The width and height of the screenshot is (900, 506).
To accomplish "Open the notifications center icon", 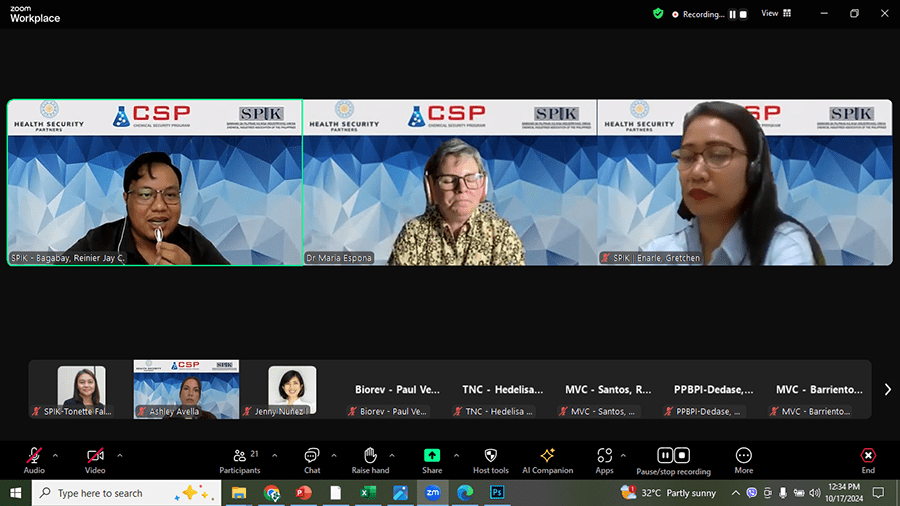I will [878, 493].
